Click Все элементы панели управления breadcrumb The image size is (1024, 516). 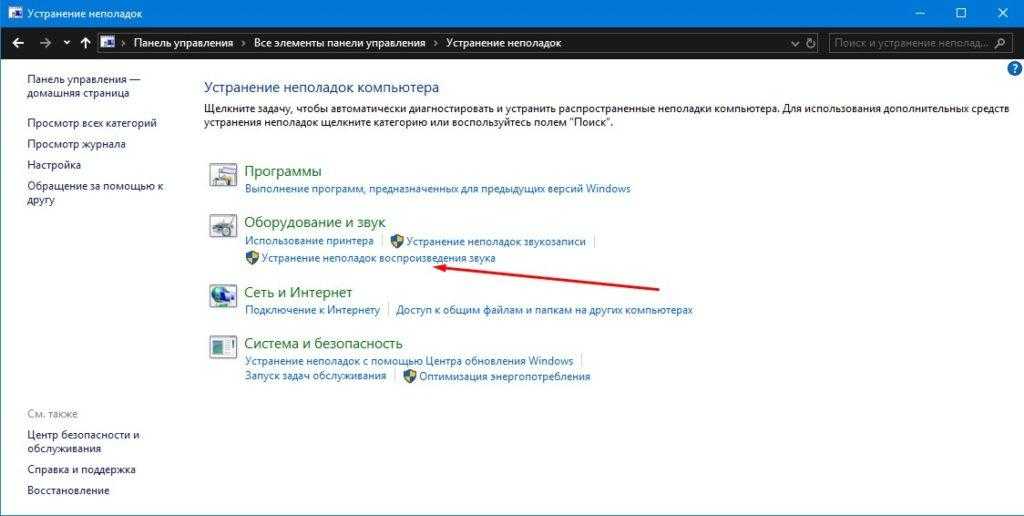coord(339,43)
